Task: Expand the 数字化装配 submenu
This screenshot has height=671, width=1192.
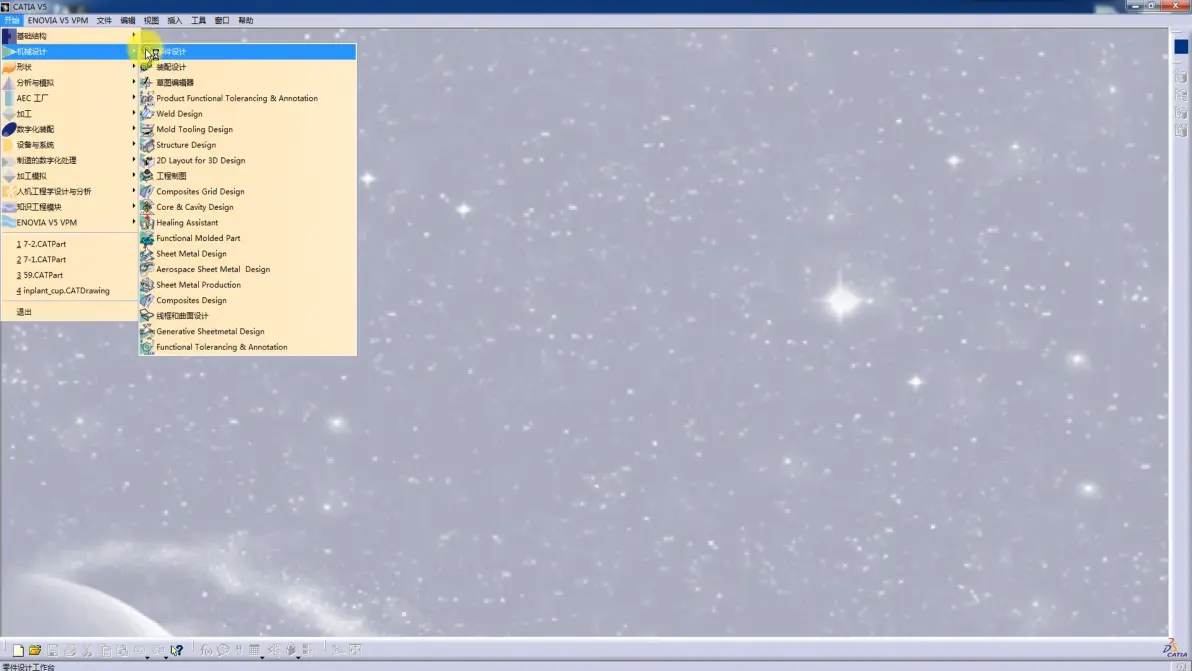Action: [x=68, y=129]
